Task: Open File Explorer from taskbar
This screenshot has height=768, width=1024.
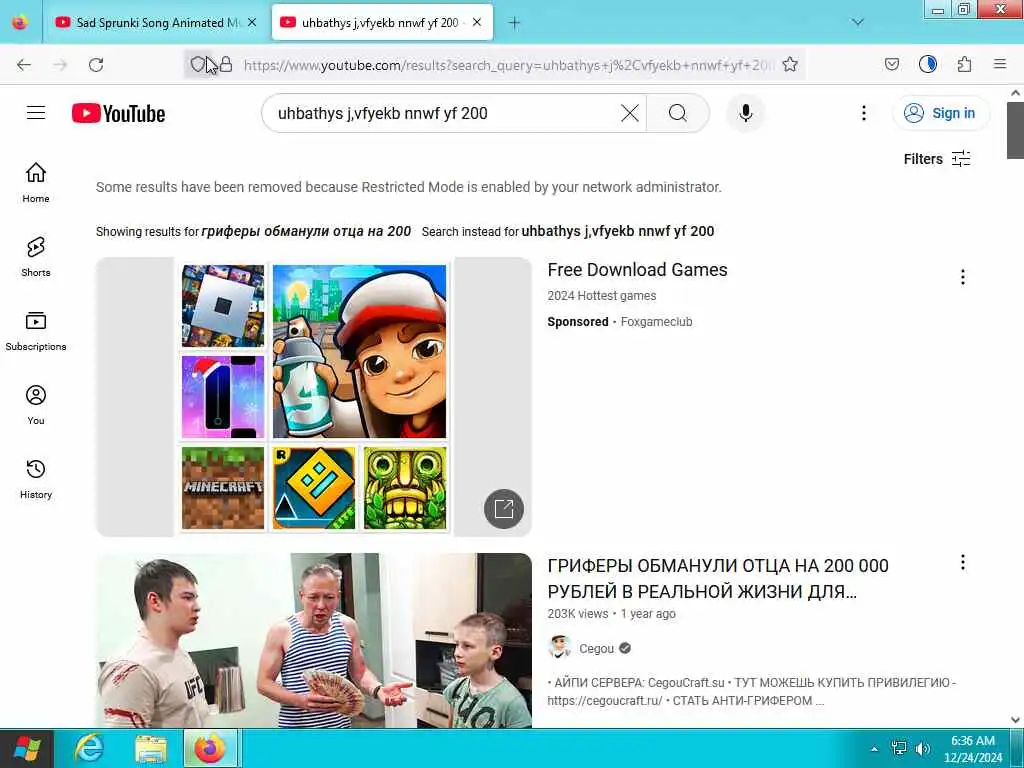Action: click(x=151, y=748)
